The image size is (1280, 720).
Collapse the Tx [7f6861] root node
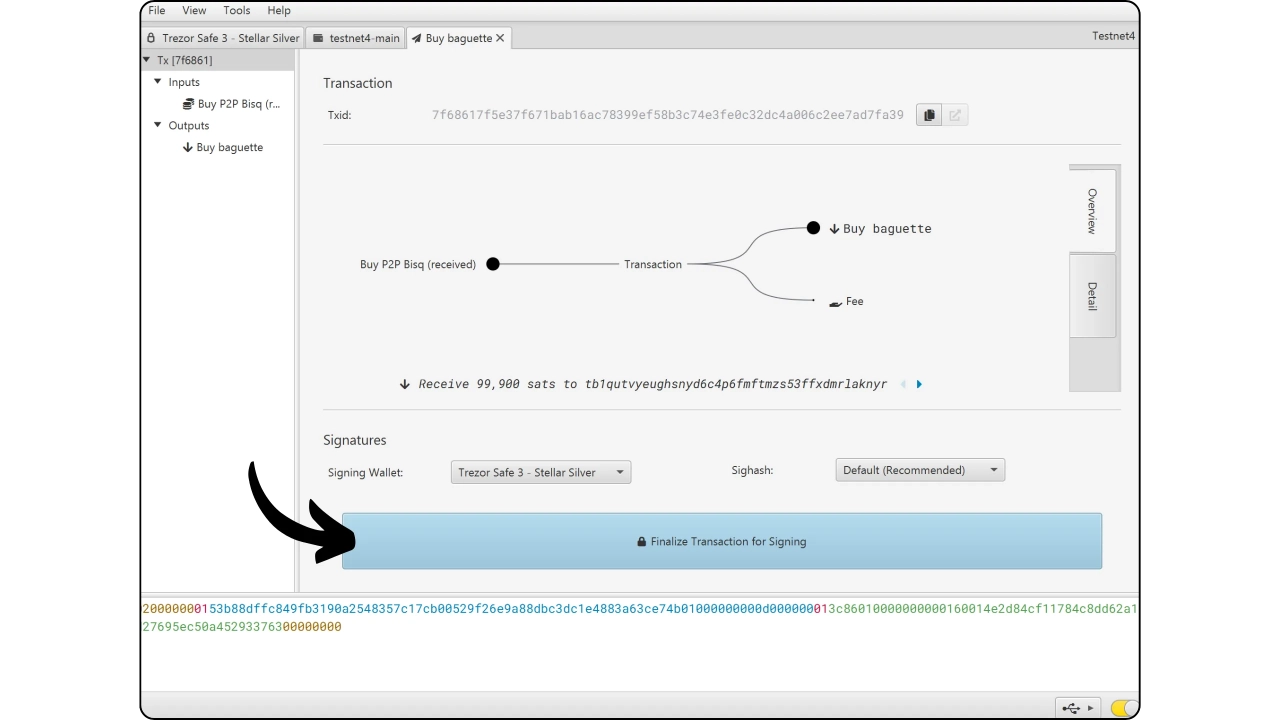tap(147, 60)
